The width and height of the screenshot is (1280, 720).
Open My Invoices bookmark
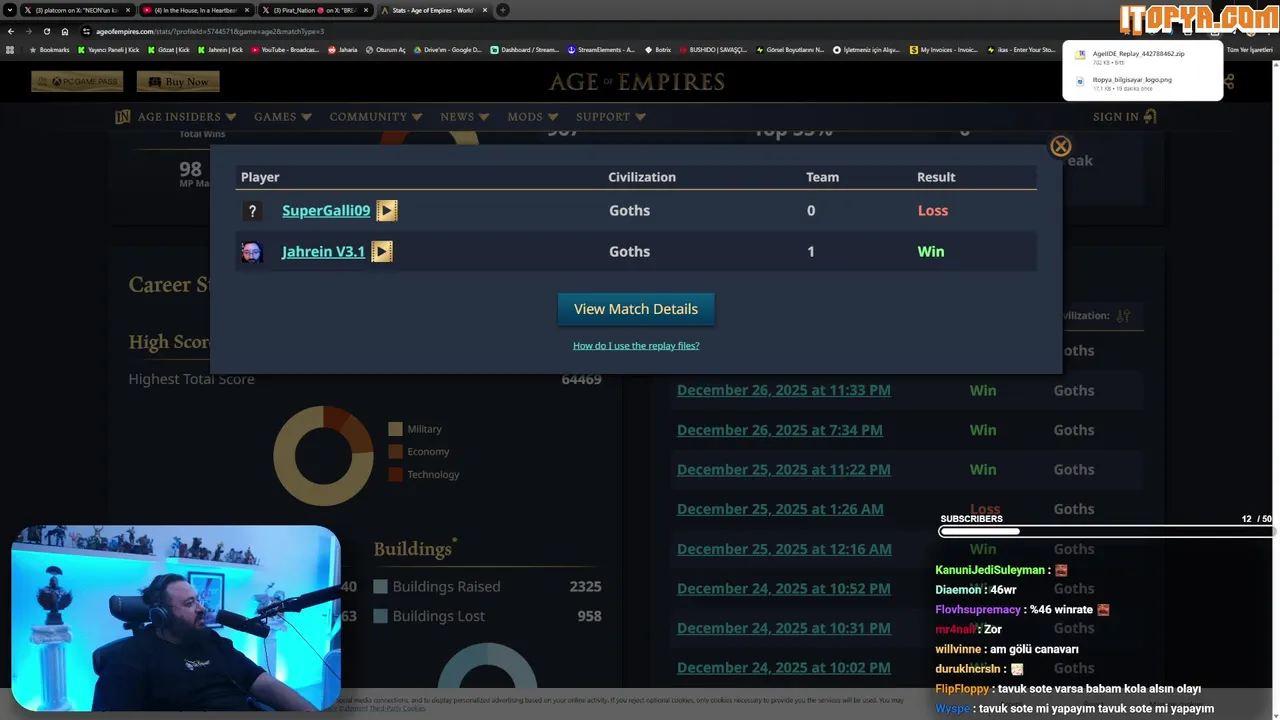point(943,49)
